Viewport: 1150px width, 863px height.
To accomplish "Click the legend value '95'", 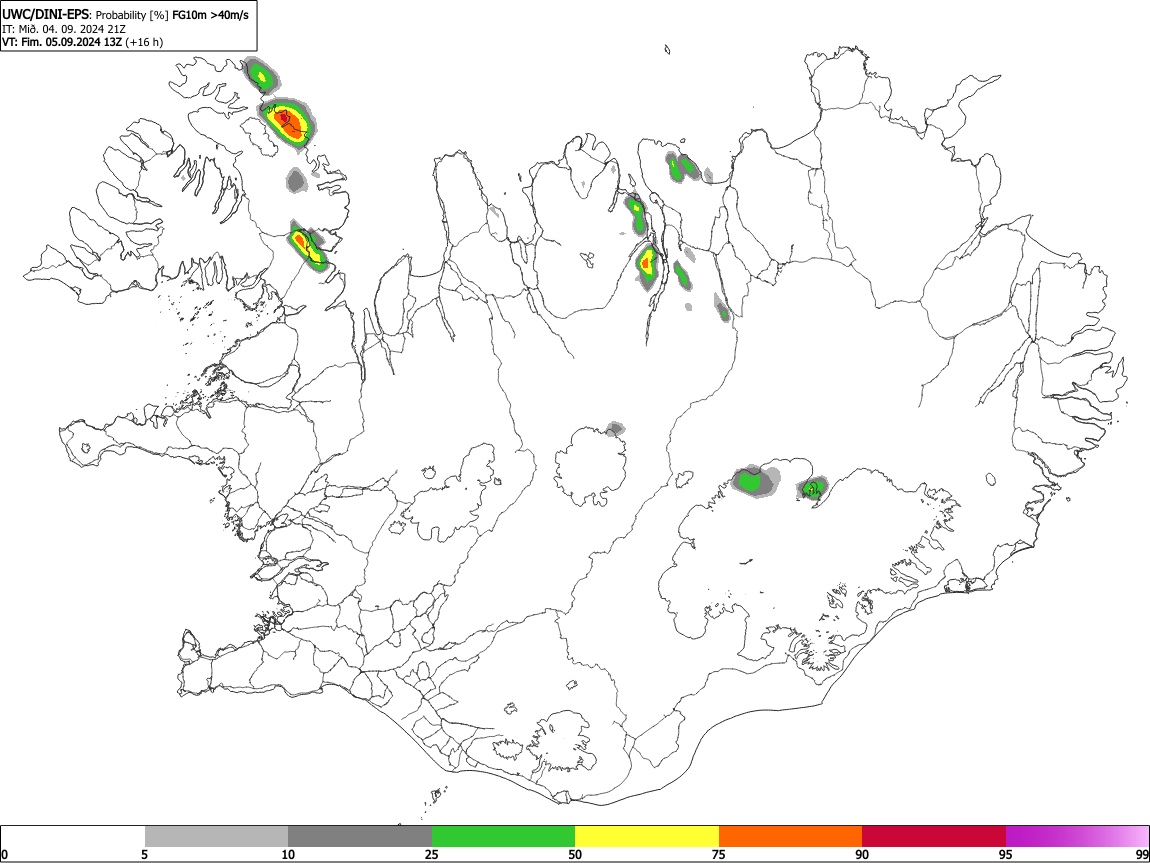I will [1006, 854].
